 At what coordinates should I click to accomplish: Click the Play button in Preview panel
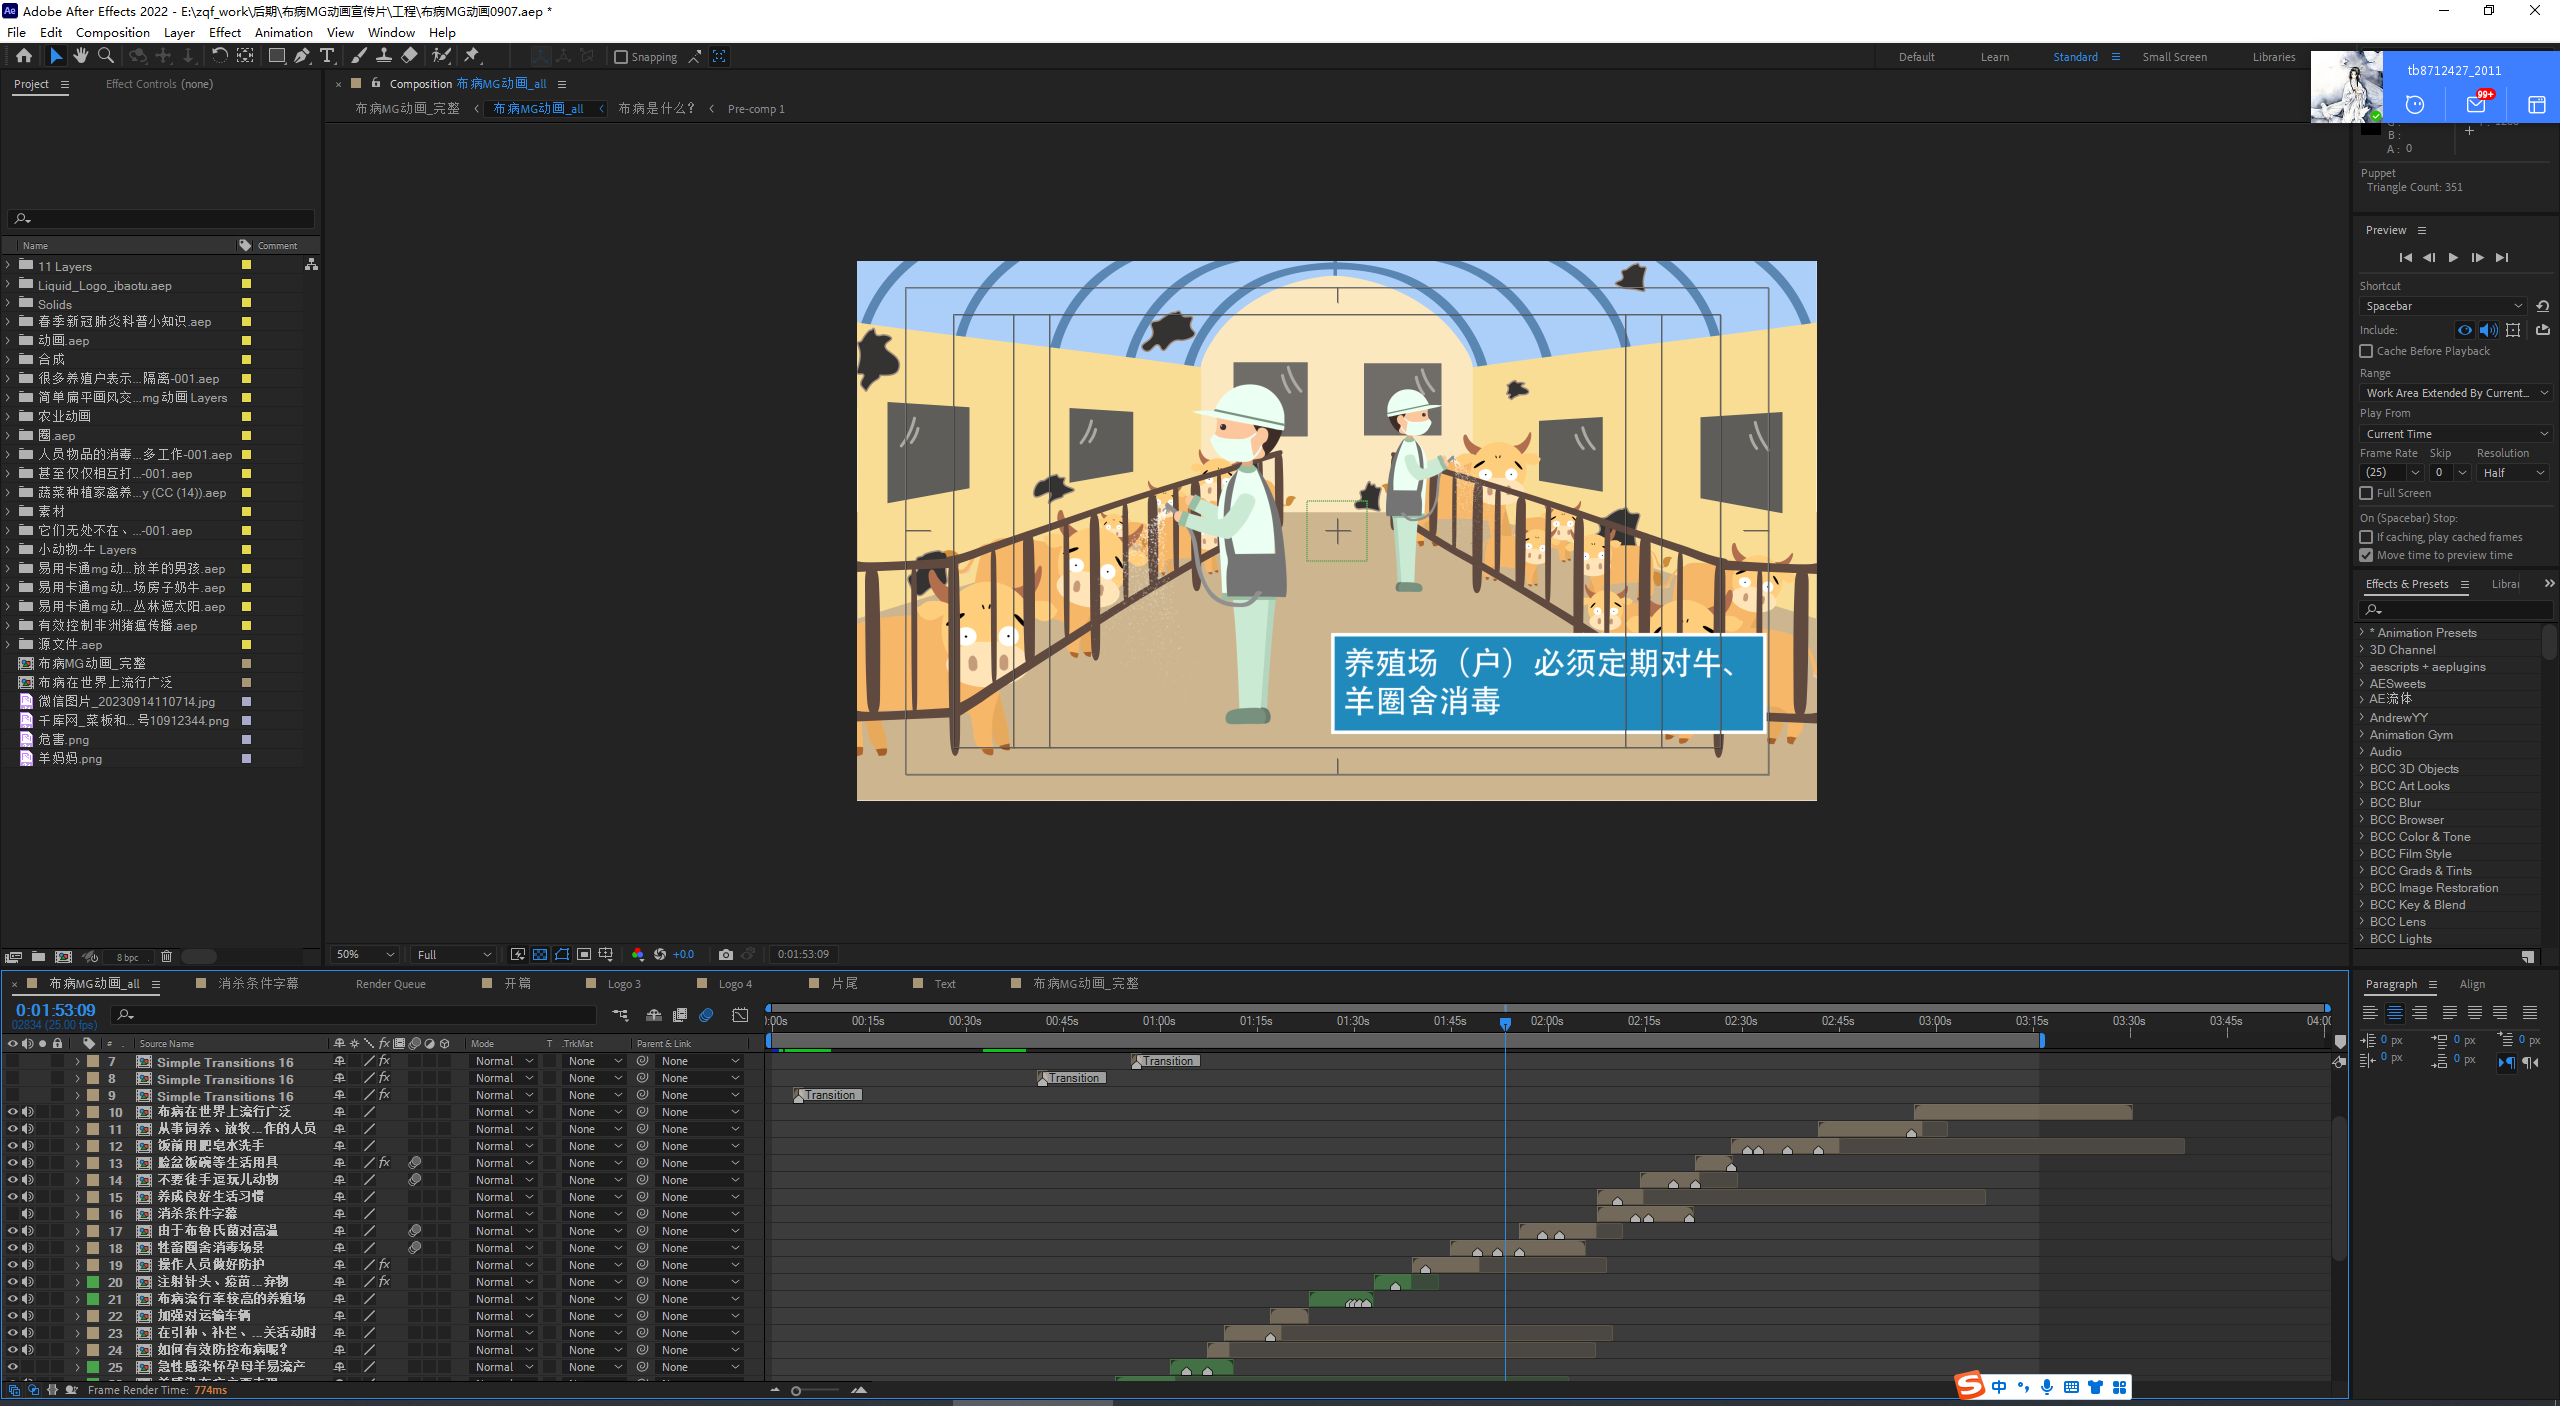coord(2453,258)
